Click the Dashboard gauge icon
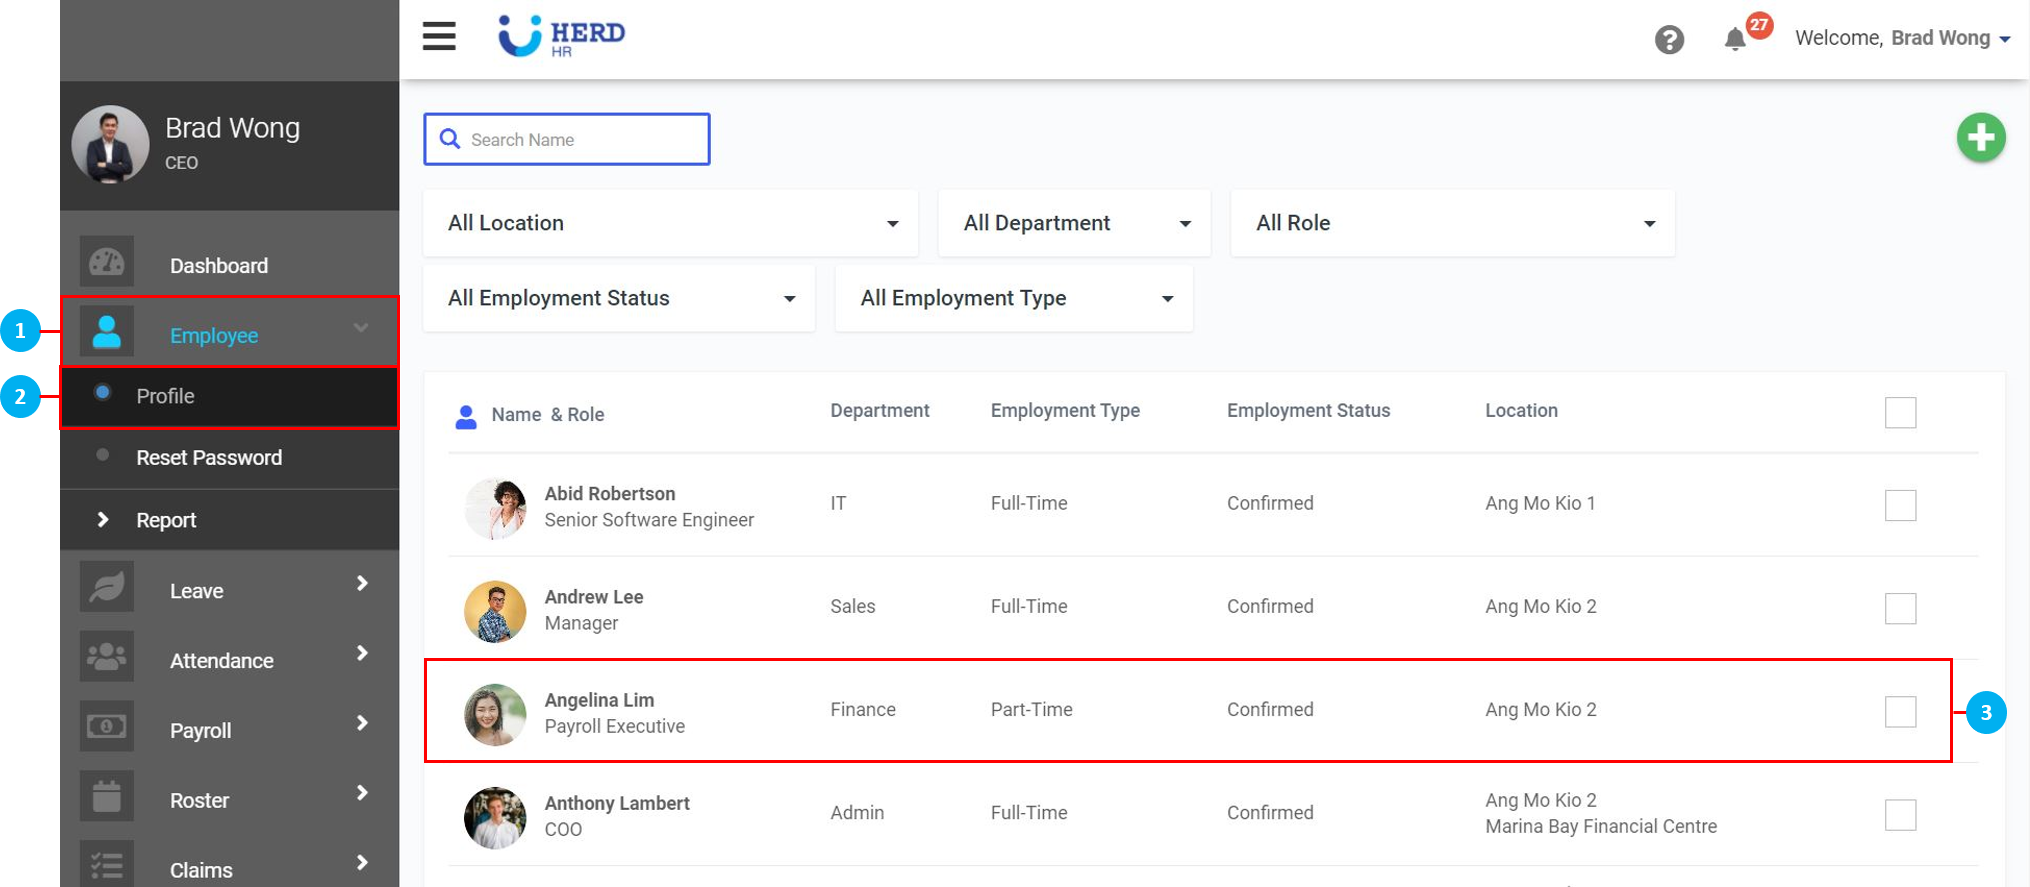 point(107,264)
